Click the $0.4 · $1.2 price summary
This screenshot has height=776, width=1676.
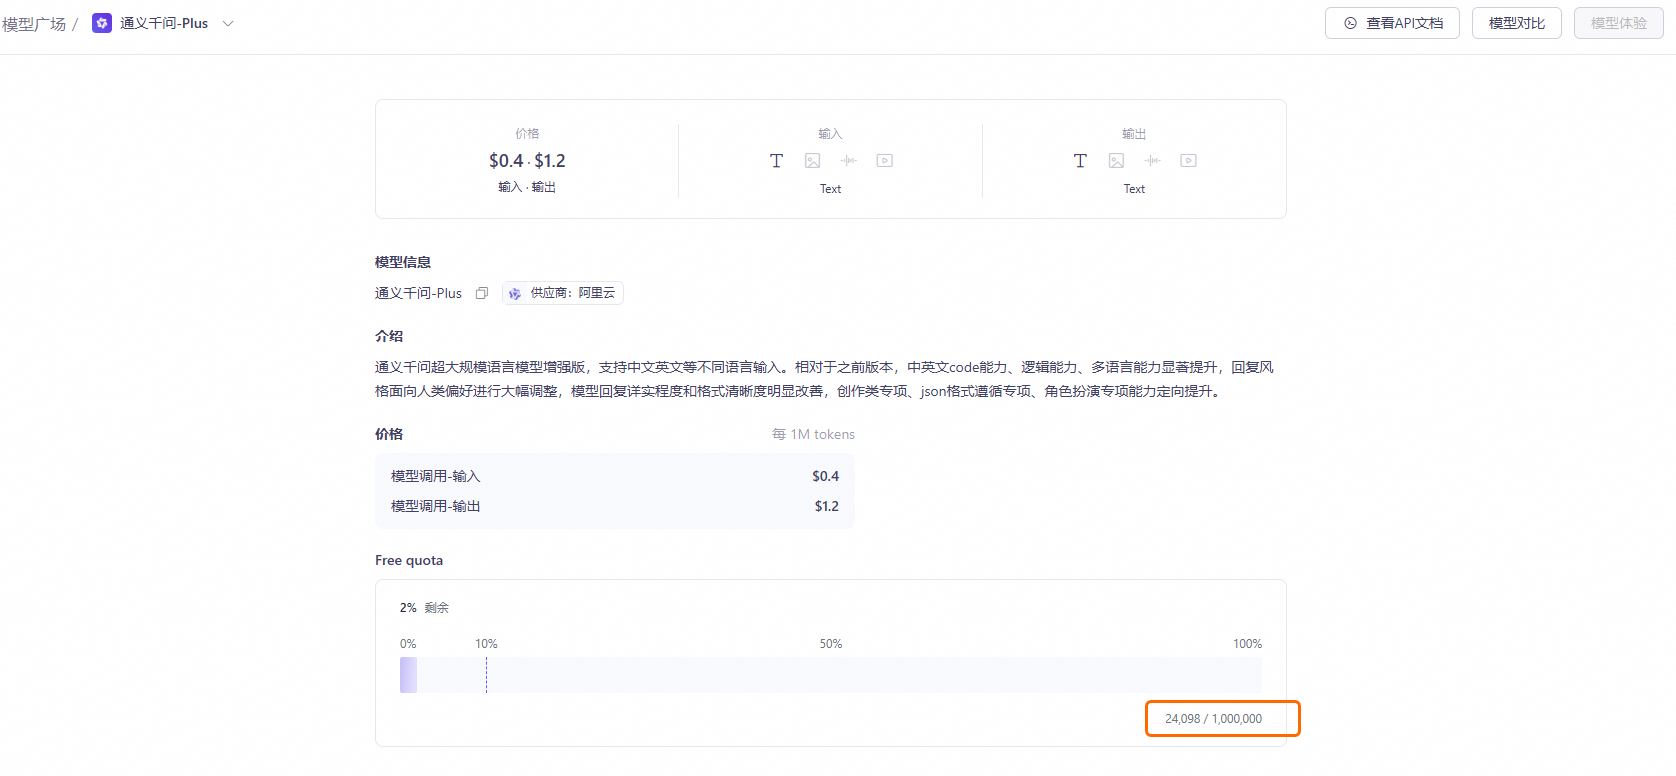click(527, 160)
